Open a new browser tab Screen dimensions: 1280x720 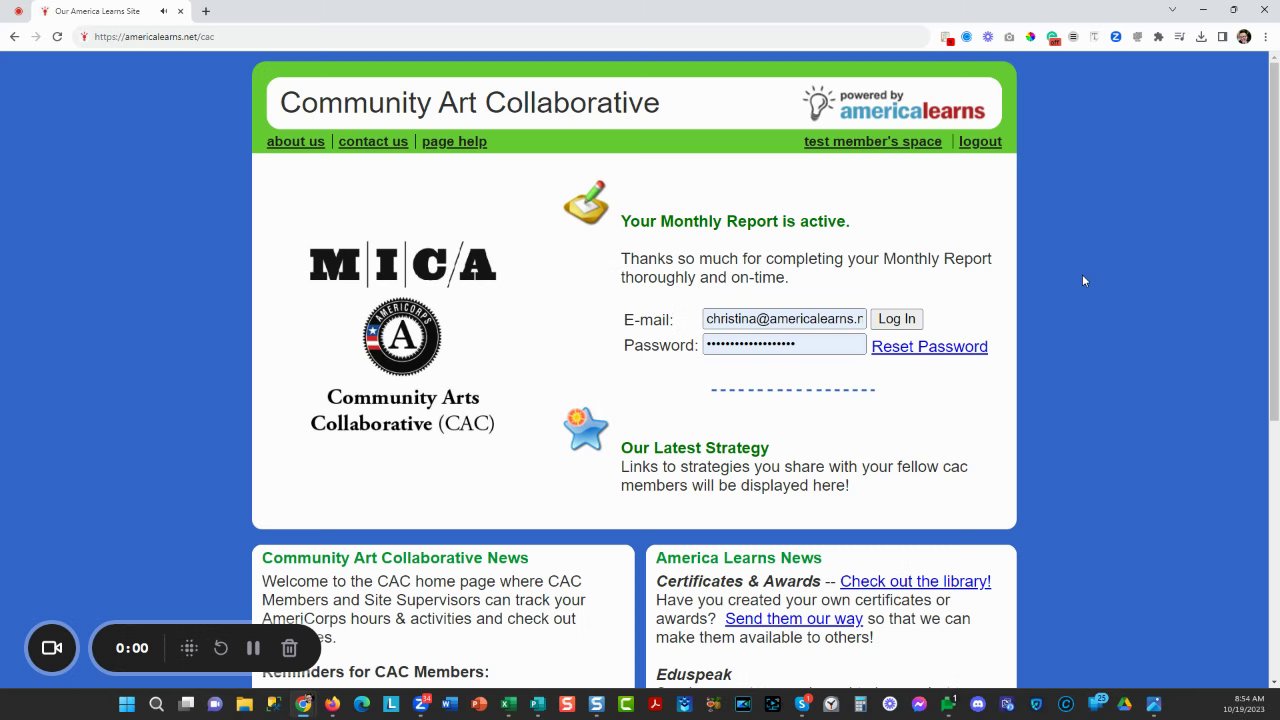[206, 11]
